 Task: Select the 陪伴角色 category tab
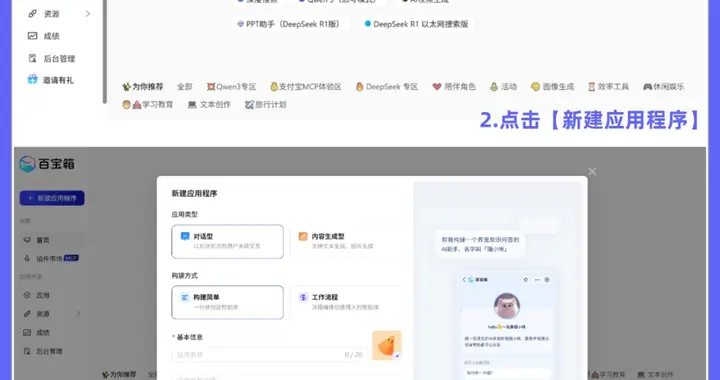pyautogui.click(x=454, y=86)
